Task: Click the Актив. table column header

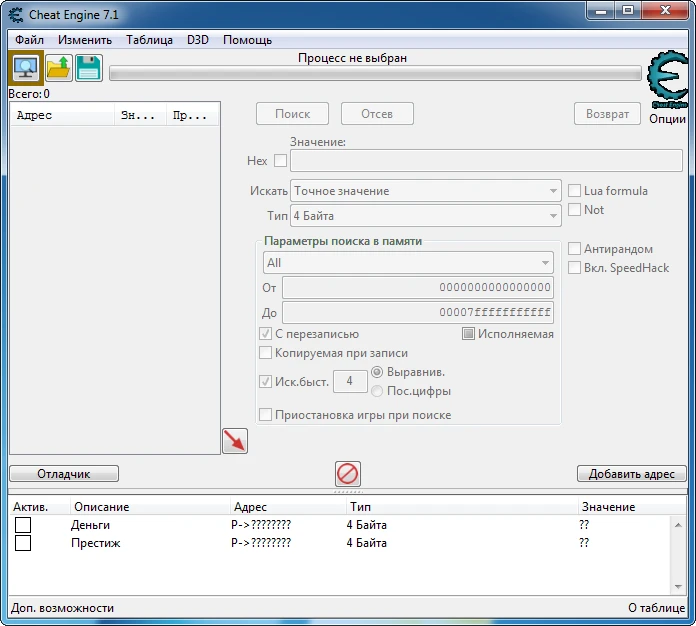Action: pos(40,507)
